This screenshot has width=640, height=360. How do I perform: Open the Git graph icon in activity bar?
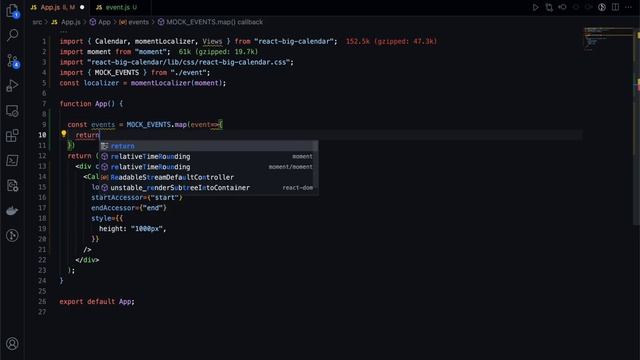click(12, 236)
